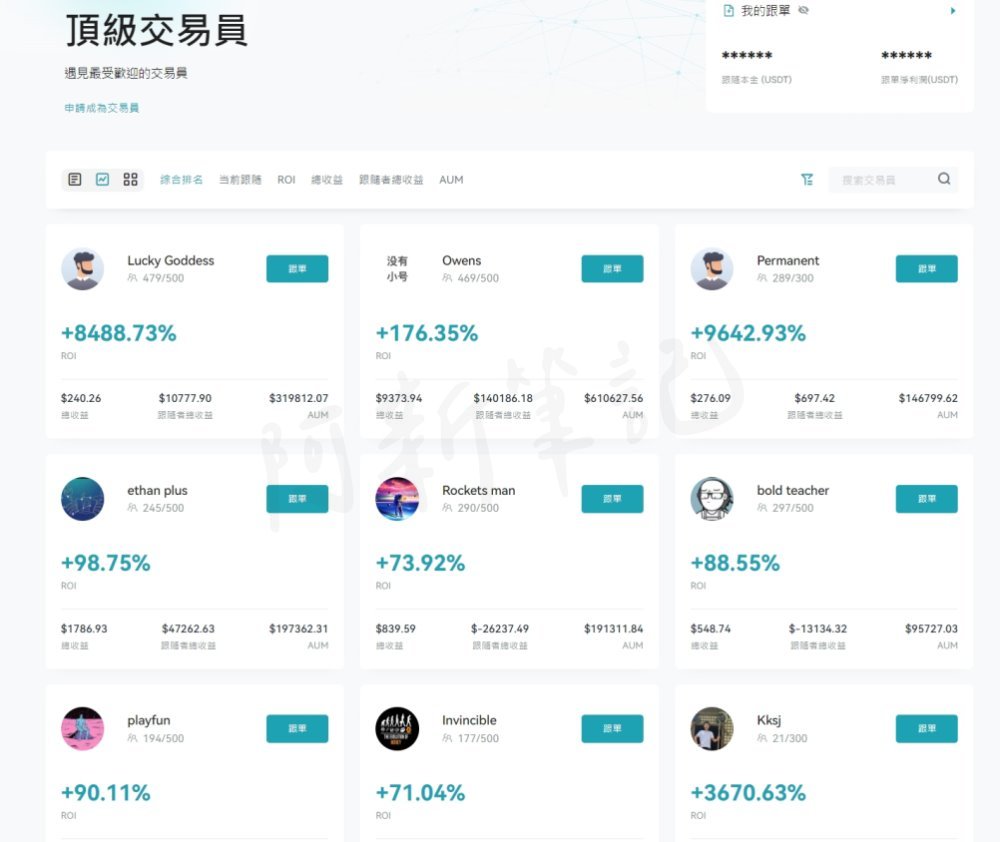Switch to list view layout

74,179
